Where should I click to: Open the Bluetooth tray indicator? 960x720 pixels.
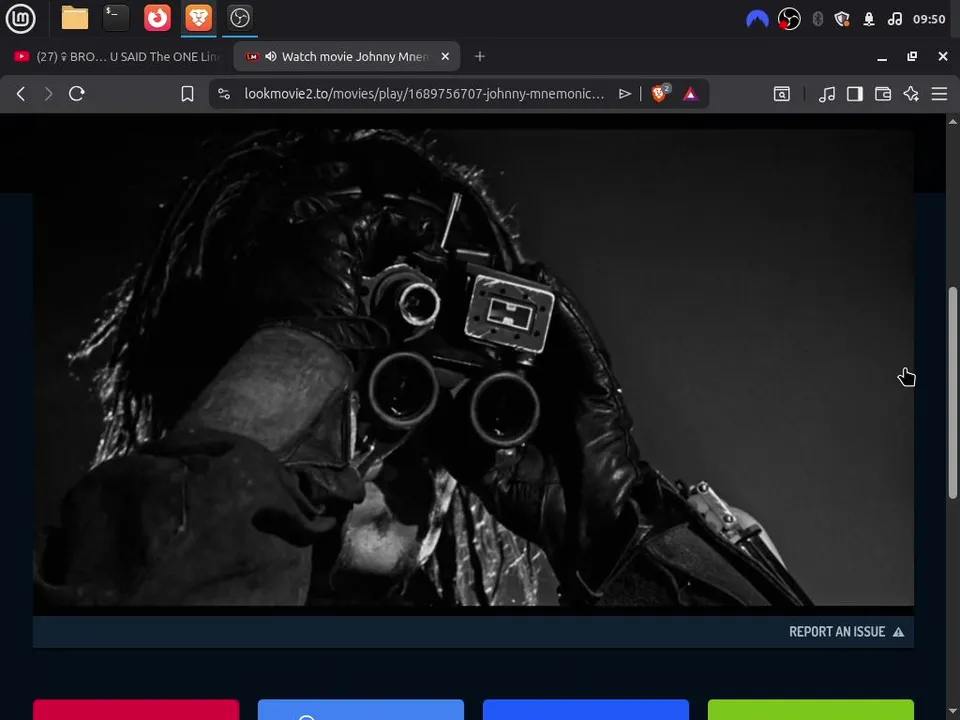pyautogui.click(x=817, y=20)
